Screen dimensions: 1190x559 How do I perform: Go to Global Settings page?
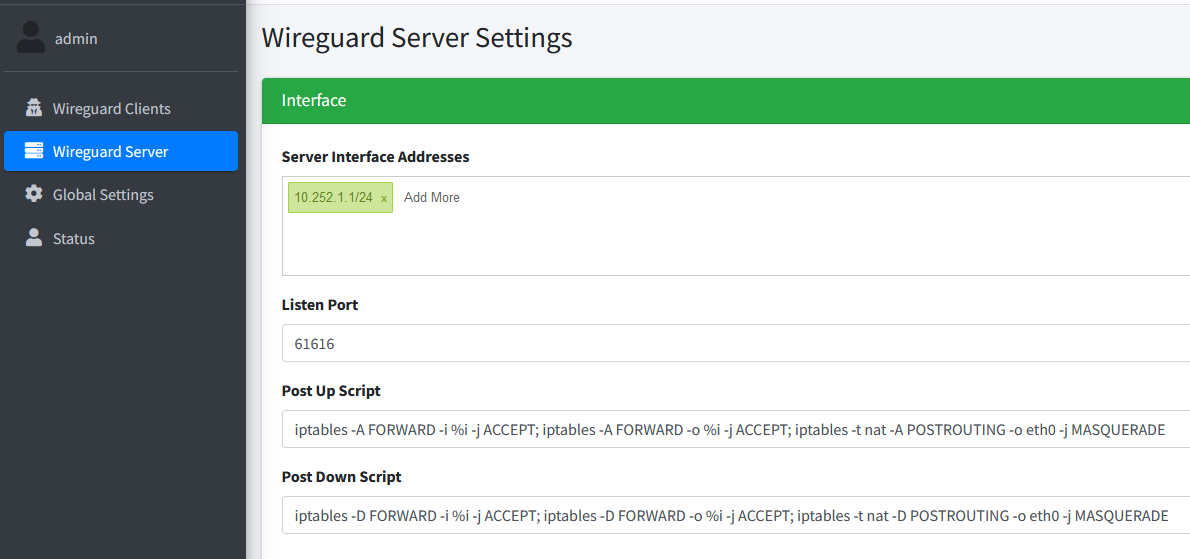click(x=121, y=194)
